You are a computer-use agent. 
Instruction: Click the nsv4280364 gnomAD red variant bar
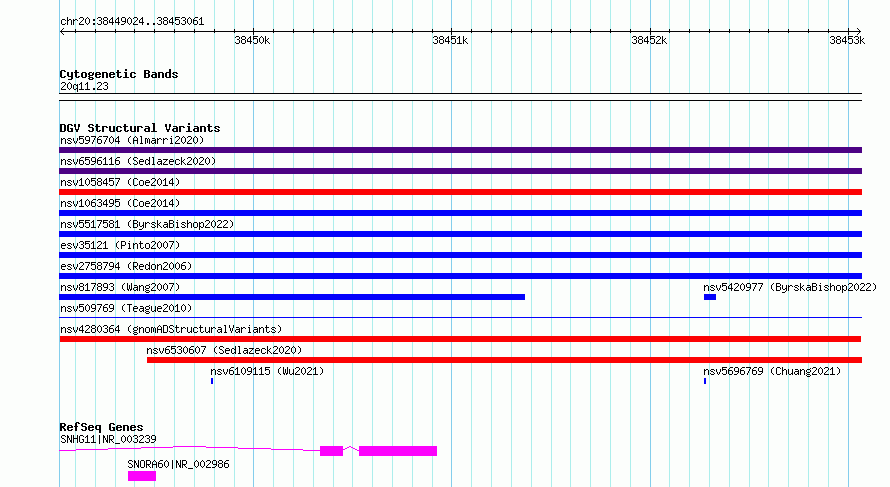tap(460, 339)
